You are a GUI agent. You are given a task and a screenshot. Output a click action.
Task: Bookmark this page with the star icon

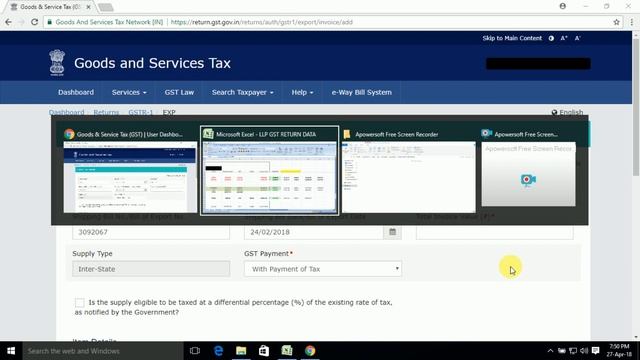click(x=616, y=22)
